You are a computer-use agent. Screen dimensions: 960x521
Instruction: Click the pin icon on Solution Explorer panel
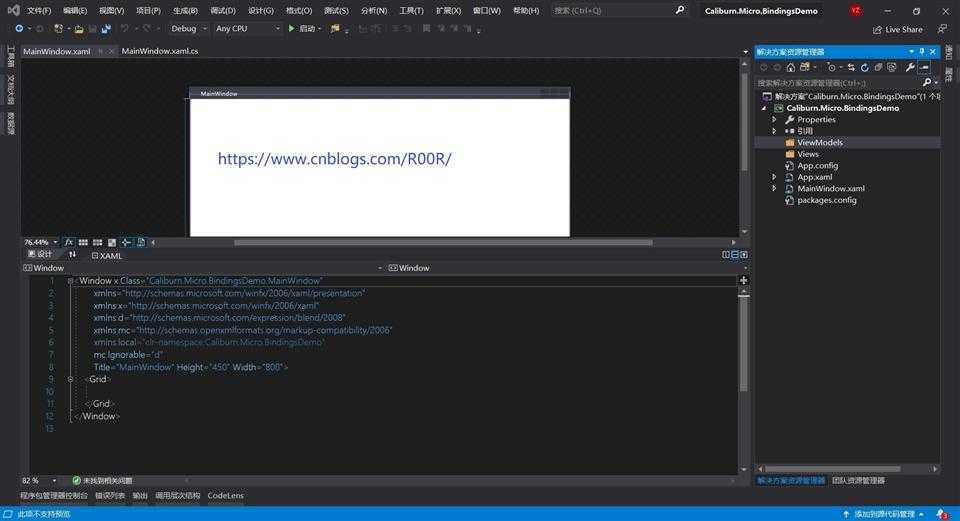(921, 52)
